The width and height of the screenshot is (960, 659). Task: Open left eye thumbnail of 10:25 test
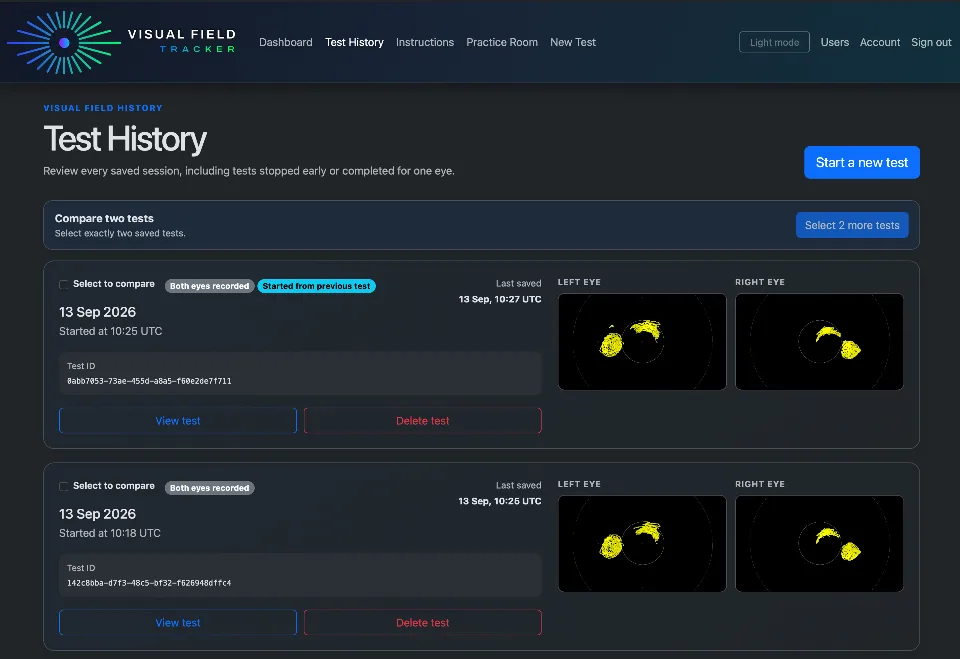click(x=642, y=342)
